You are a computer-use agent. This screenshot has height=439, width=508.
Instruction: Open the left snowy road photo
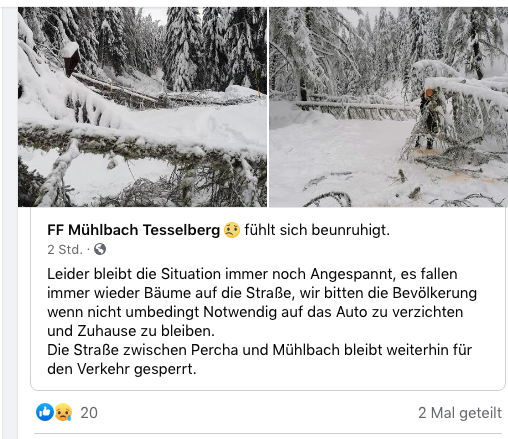click(142, 107)
